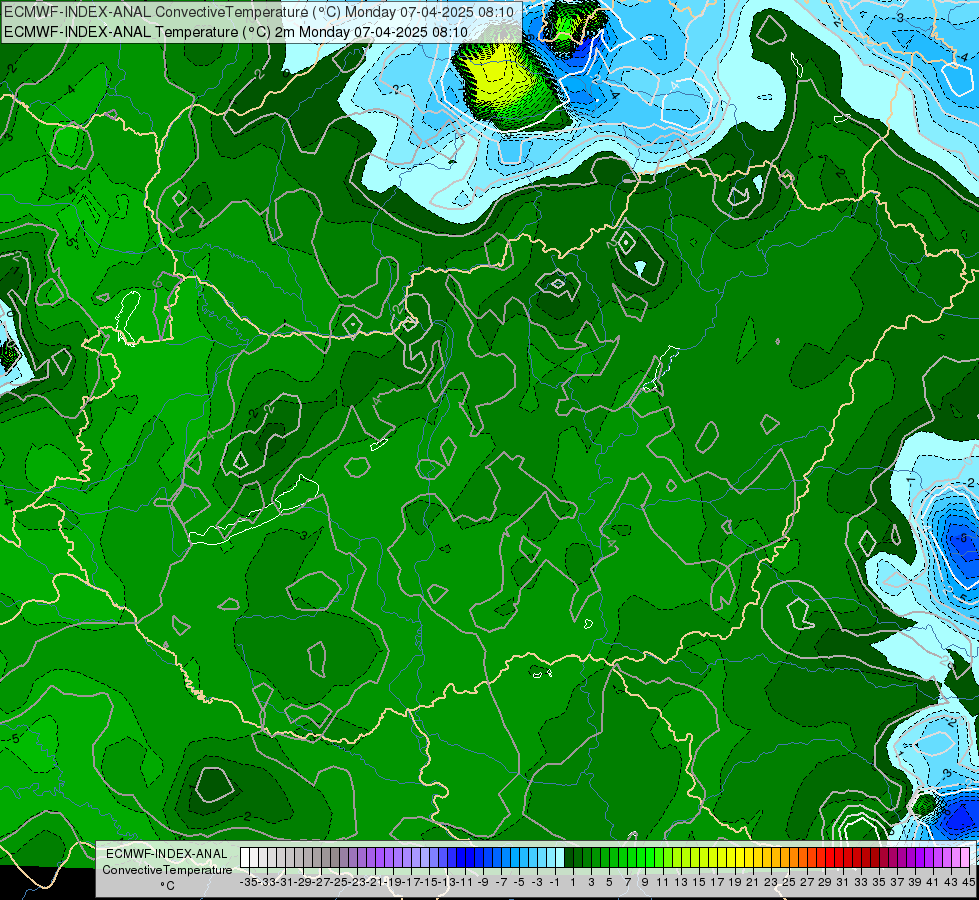Viewport: 979px width, 900px height.
Task: Click the legend value label -7
Action: point(501,882)
